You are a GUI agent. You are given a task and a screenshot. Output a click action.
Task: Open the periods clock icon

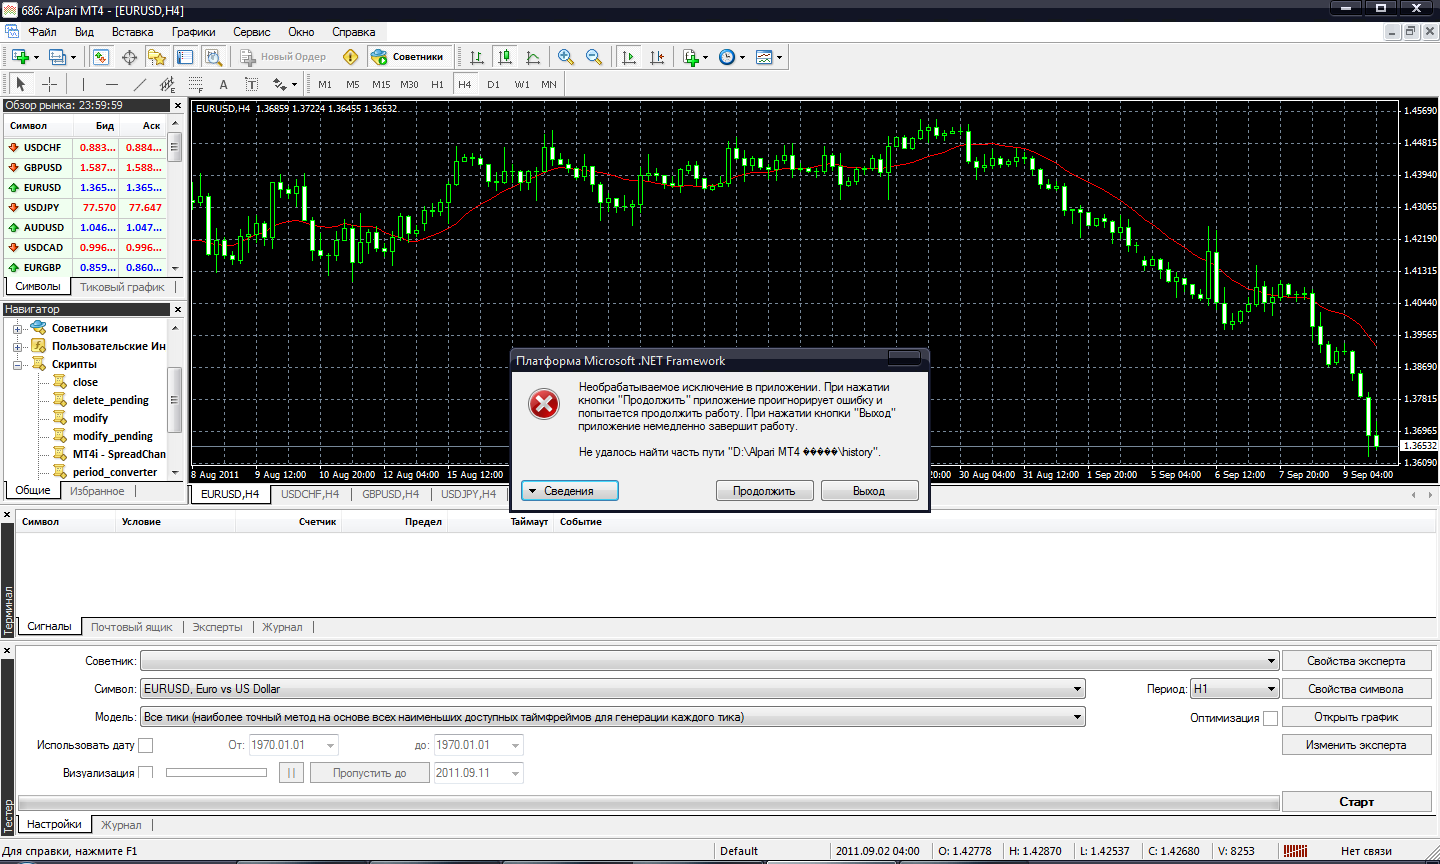pyautogui.click(x=727, y=57)
